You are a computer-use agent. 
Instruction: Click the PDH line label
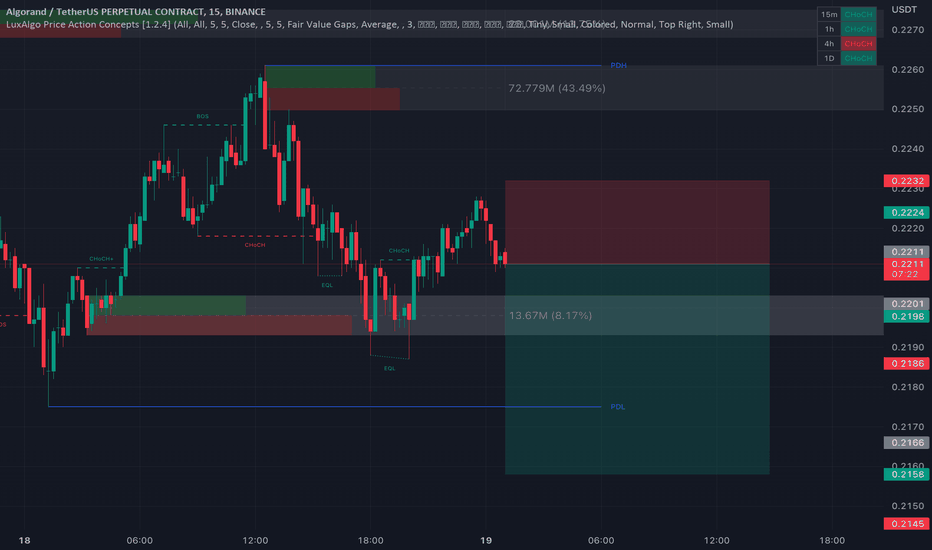pos(618,65)
